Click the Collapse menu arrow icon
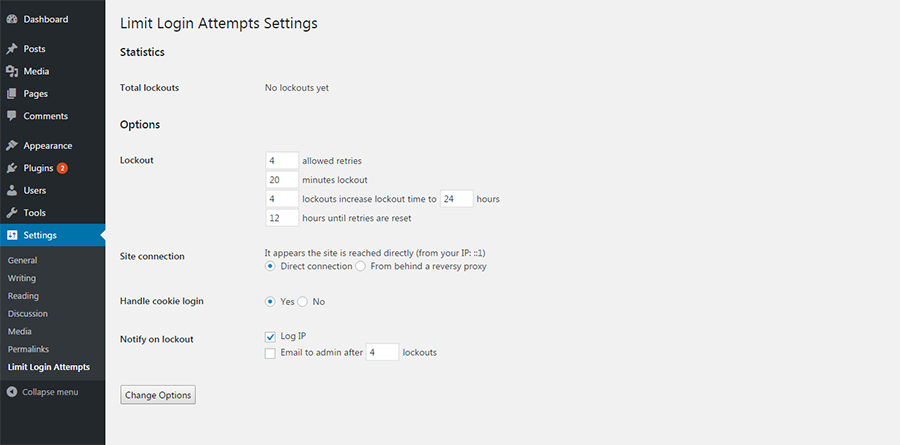The width and height of the screenshot is (900, 445). pos(11,392)
